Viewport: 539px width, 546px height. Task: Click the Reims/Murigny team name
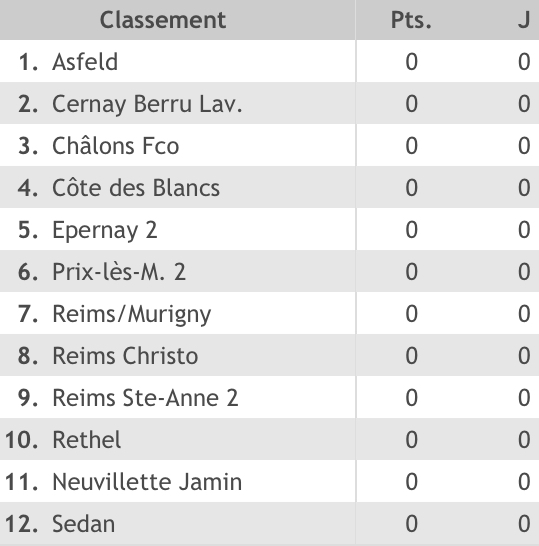click(x=132, y=314)
